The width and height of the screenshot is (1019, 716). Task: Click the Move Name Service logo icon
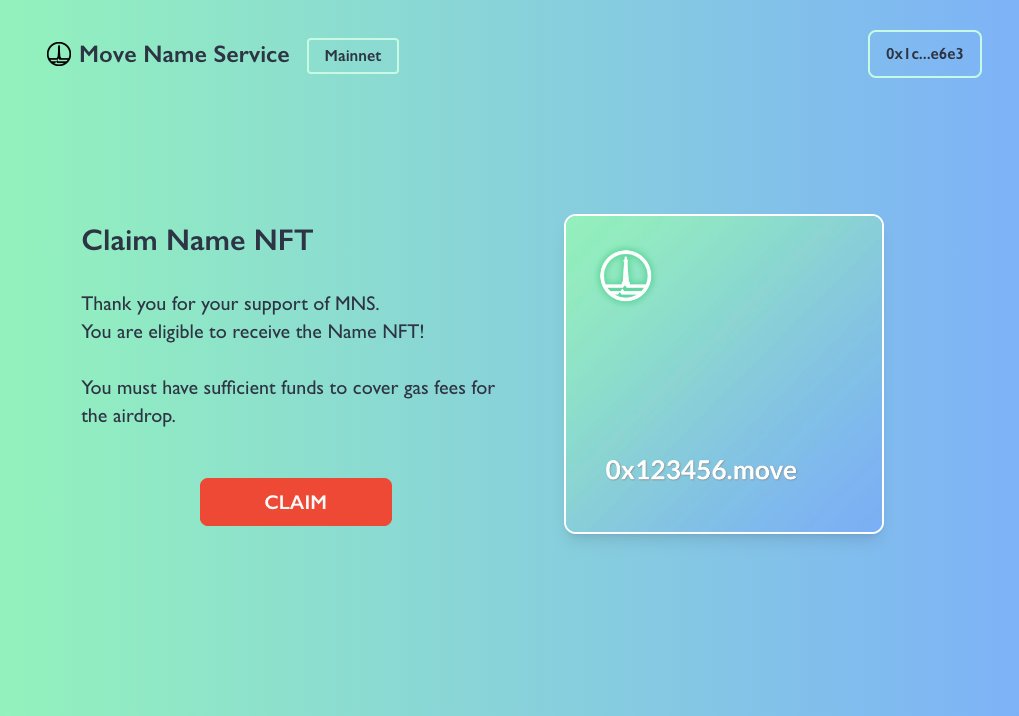[58, 55]
